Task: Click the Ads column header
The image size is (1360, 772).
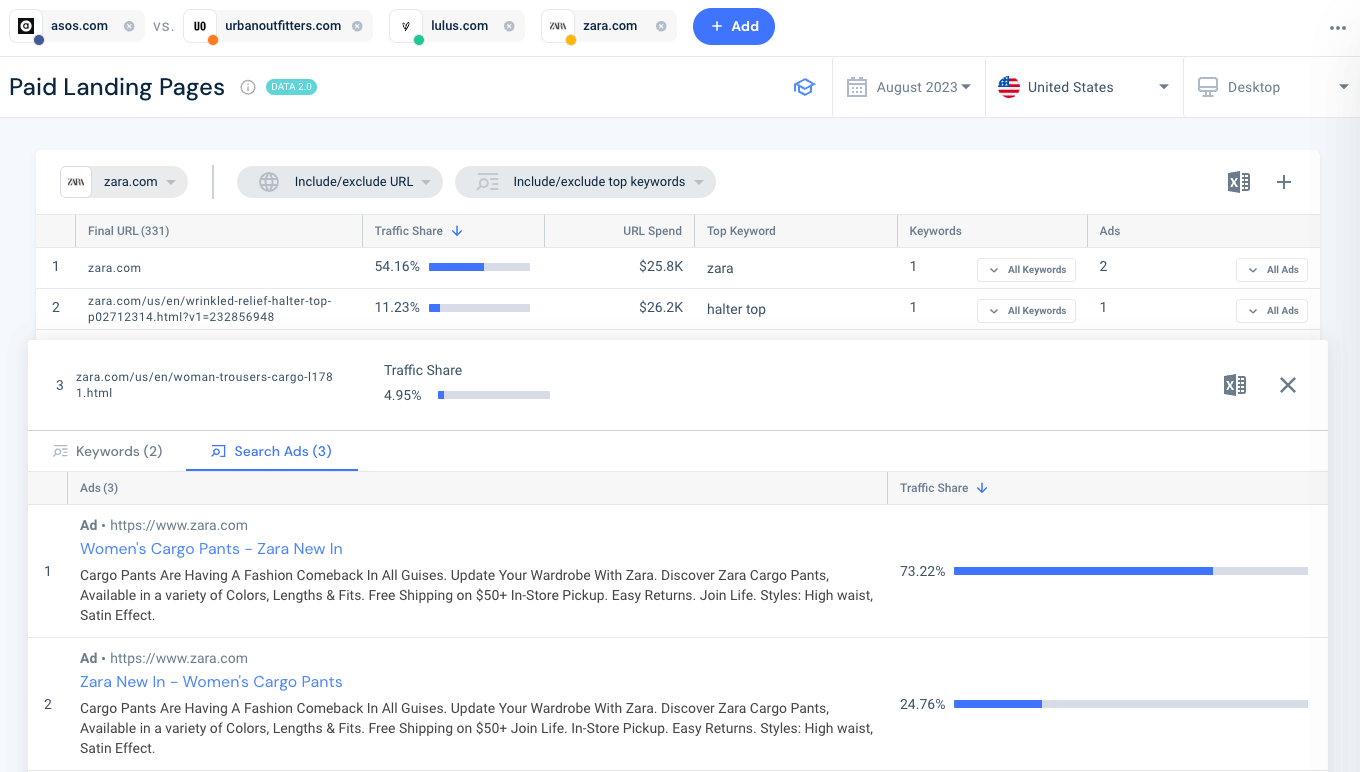Action: coord(1110,231)
